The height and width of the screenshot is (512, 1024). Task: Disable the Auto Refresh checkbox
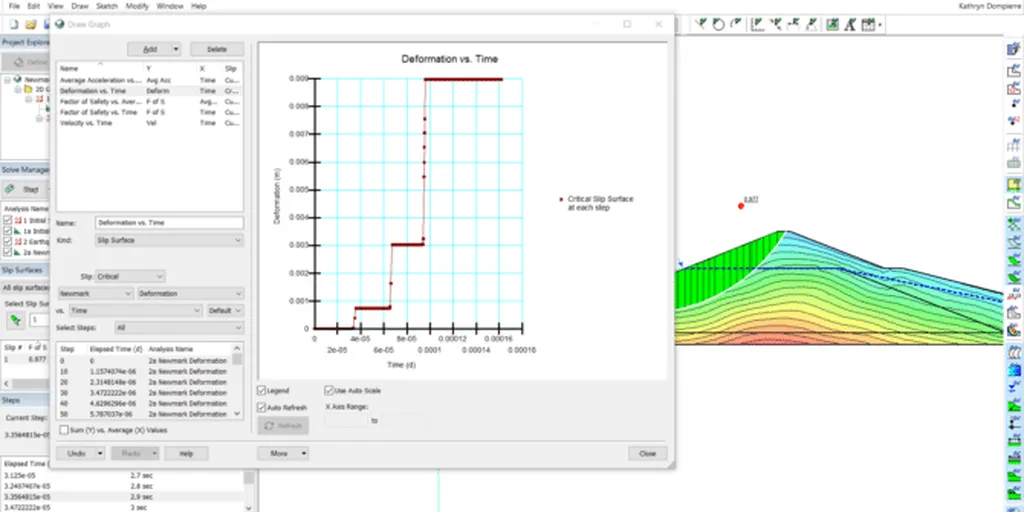[x=262, y=408]
